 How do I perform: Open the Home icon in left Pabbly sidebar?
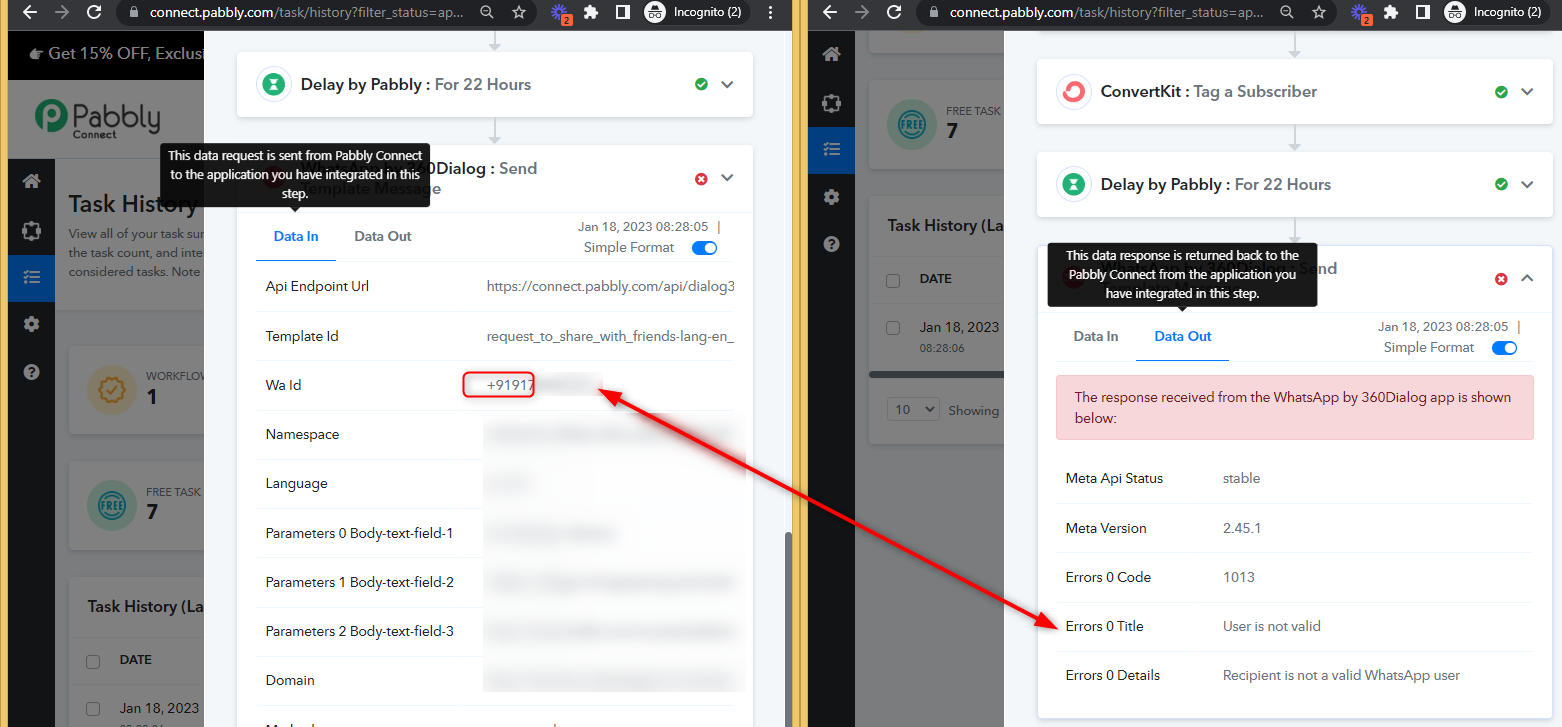coord(31,181)
